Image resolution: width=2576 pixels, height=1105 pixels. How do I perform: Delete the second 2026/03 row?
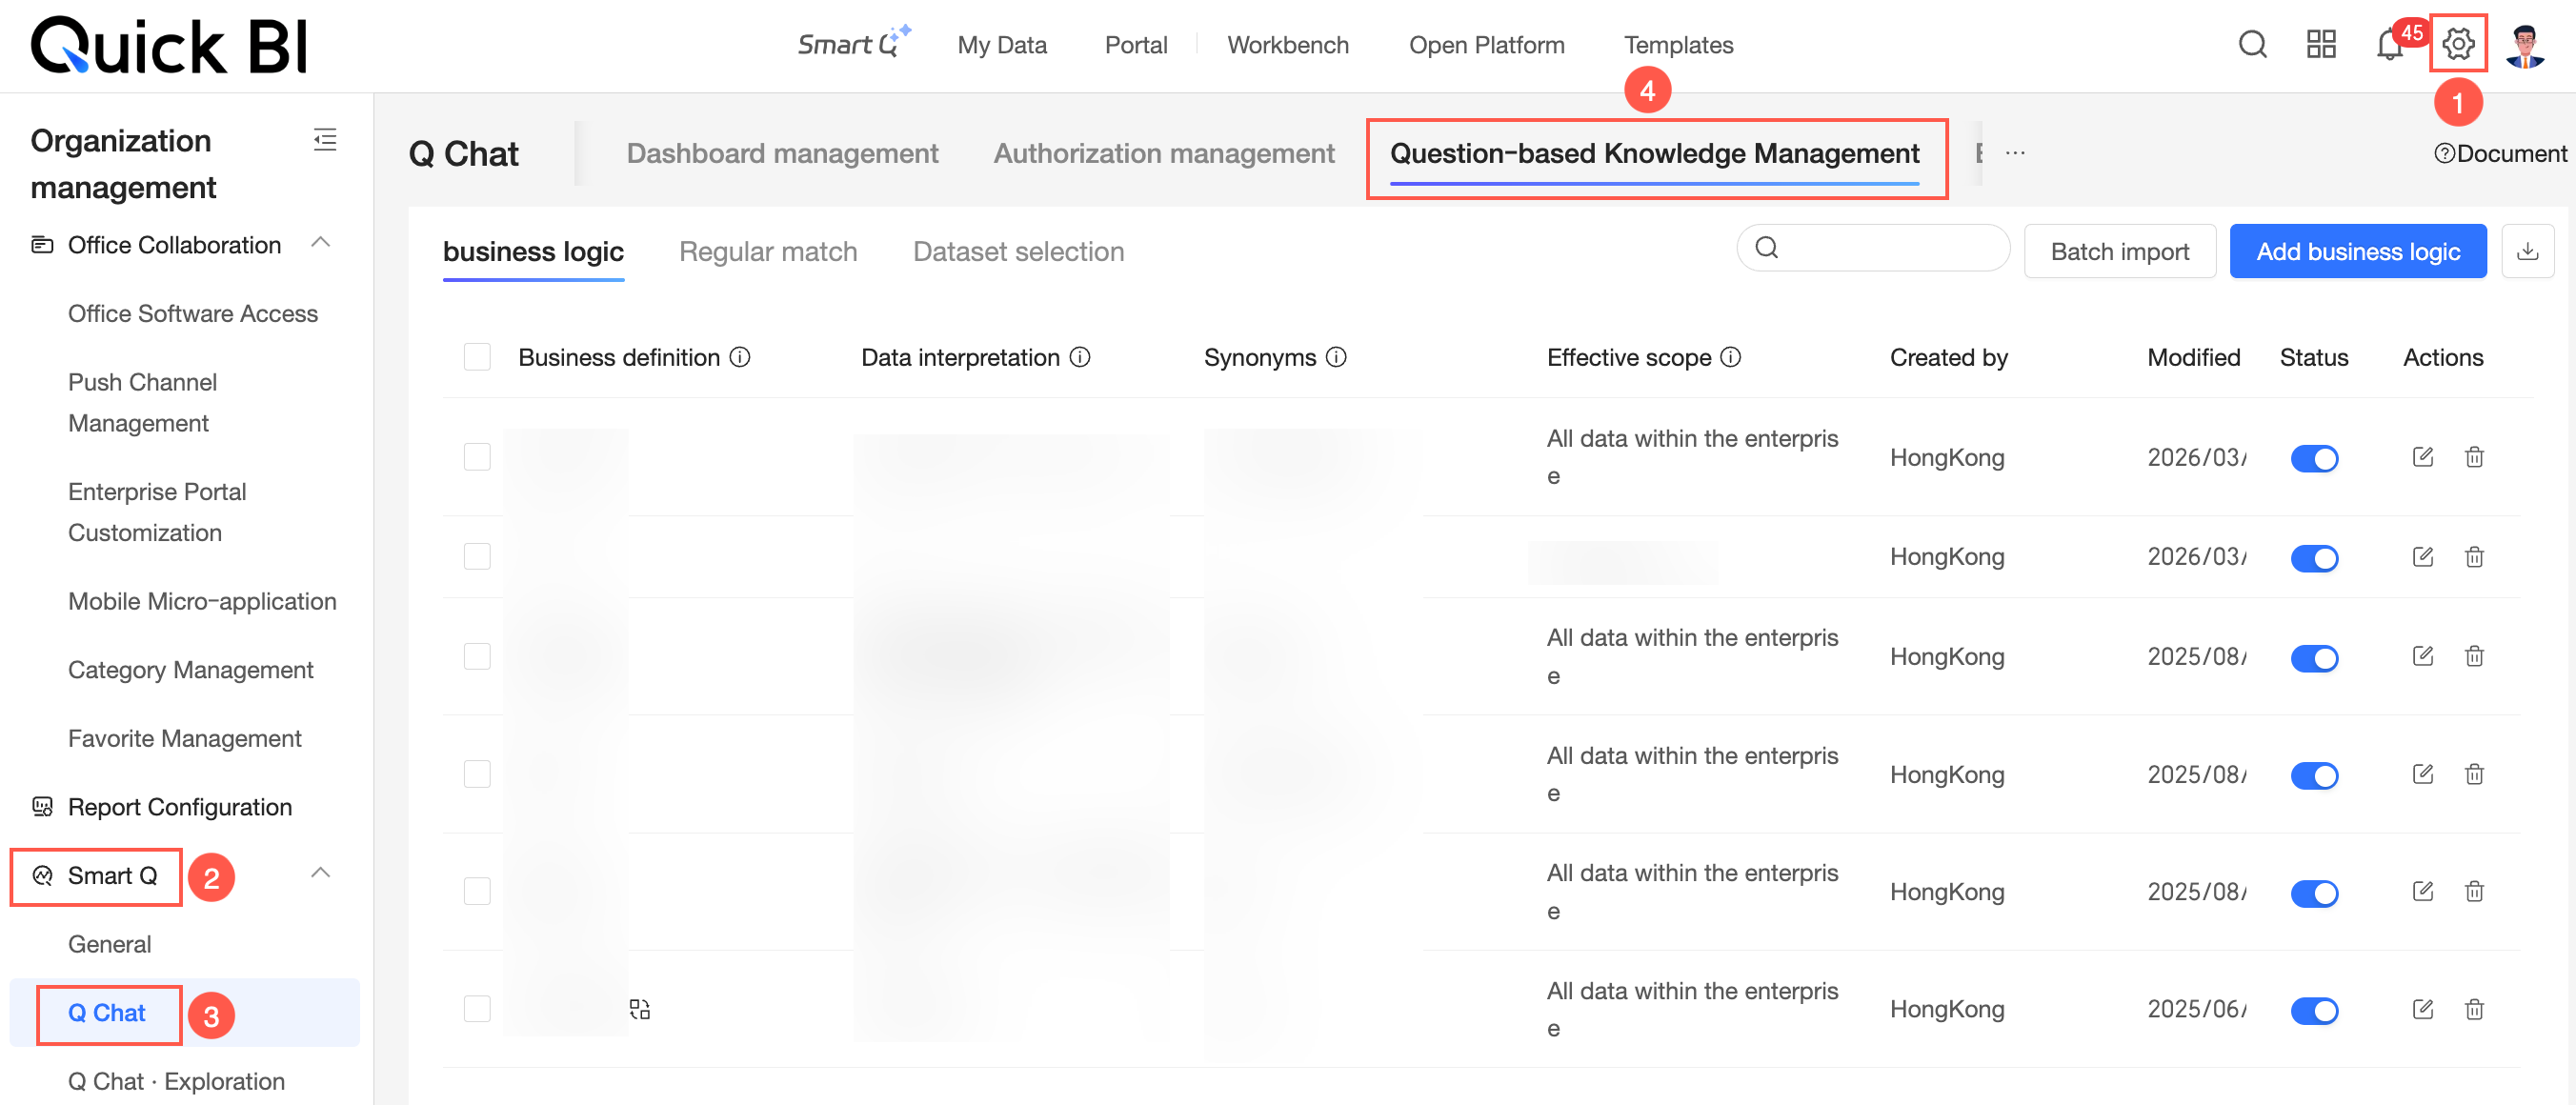click(x=2474, y=556)
